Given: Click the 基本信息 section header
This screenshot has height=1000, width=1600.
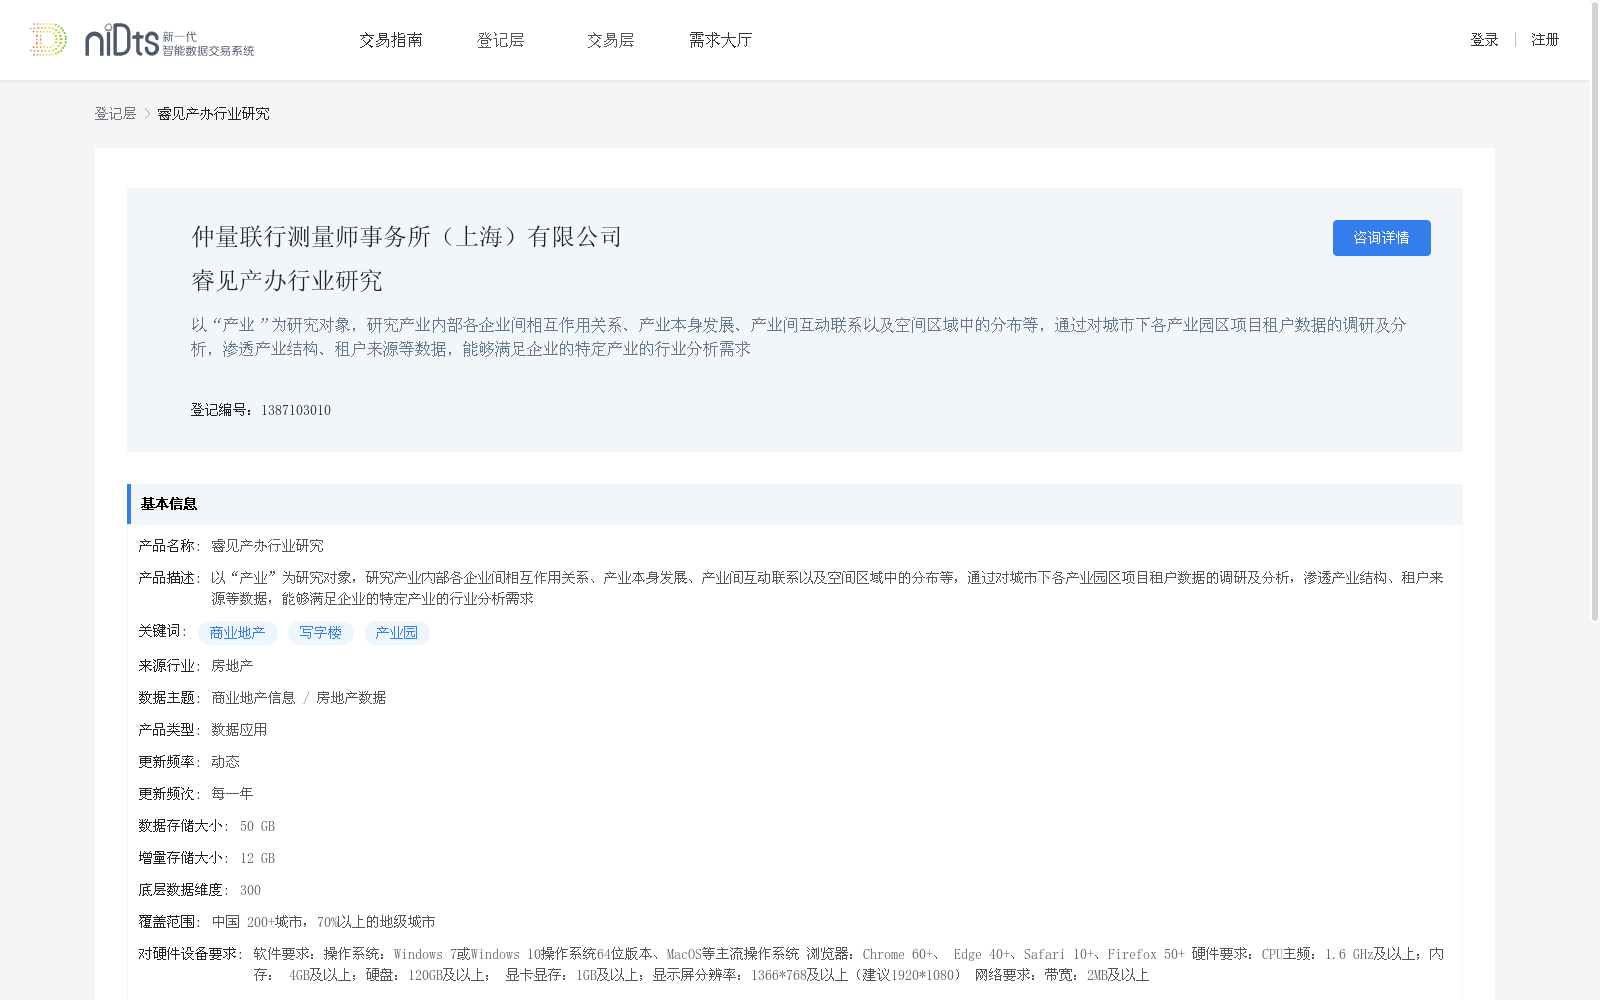Looking at the screenshot, I should (x=795, y=504).
